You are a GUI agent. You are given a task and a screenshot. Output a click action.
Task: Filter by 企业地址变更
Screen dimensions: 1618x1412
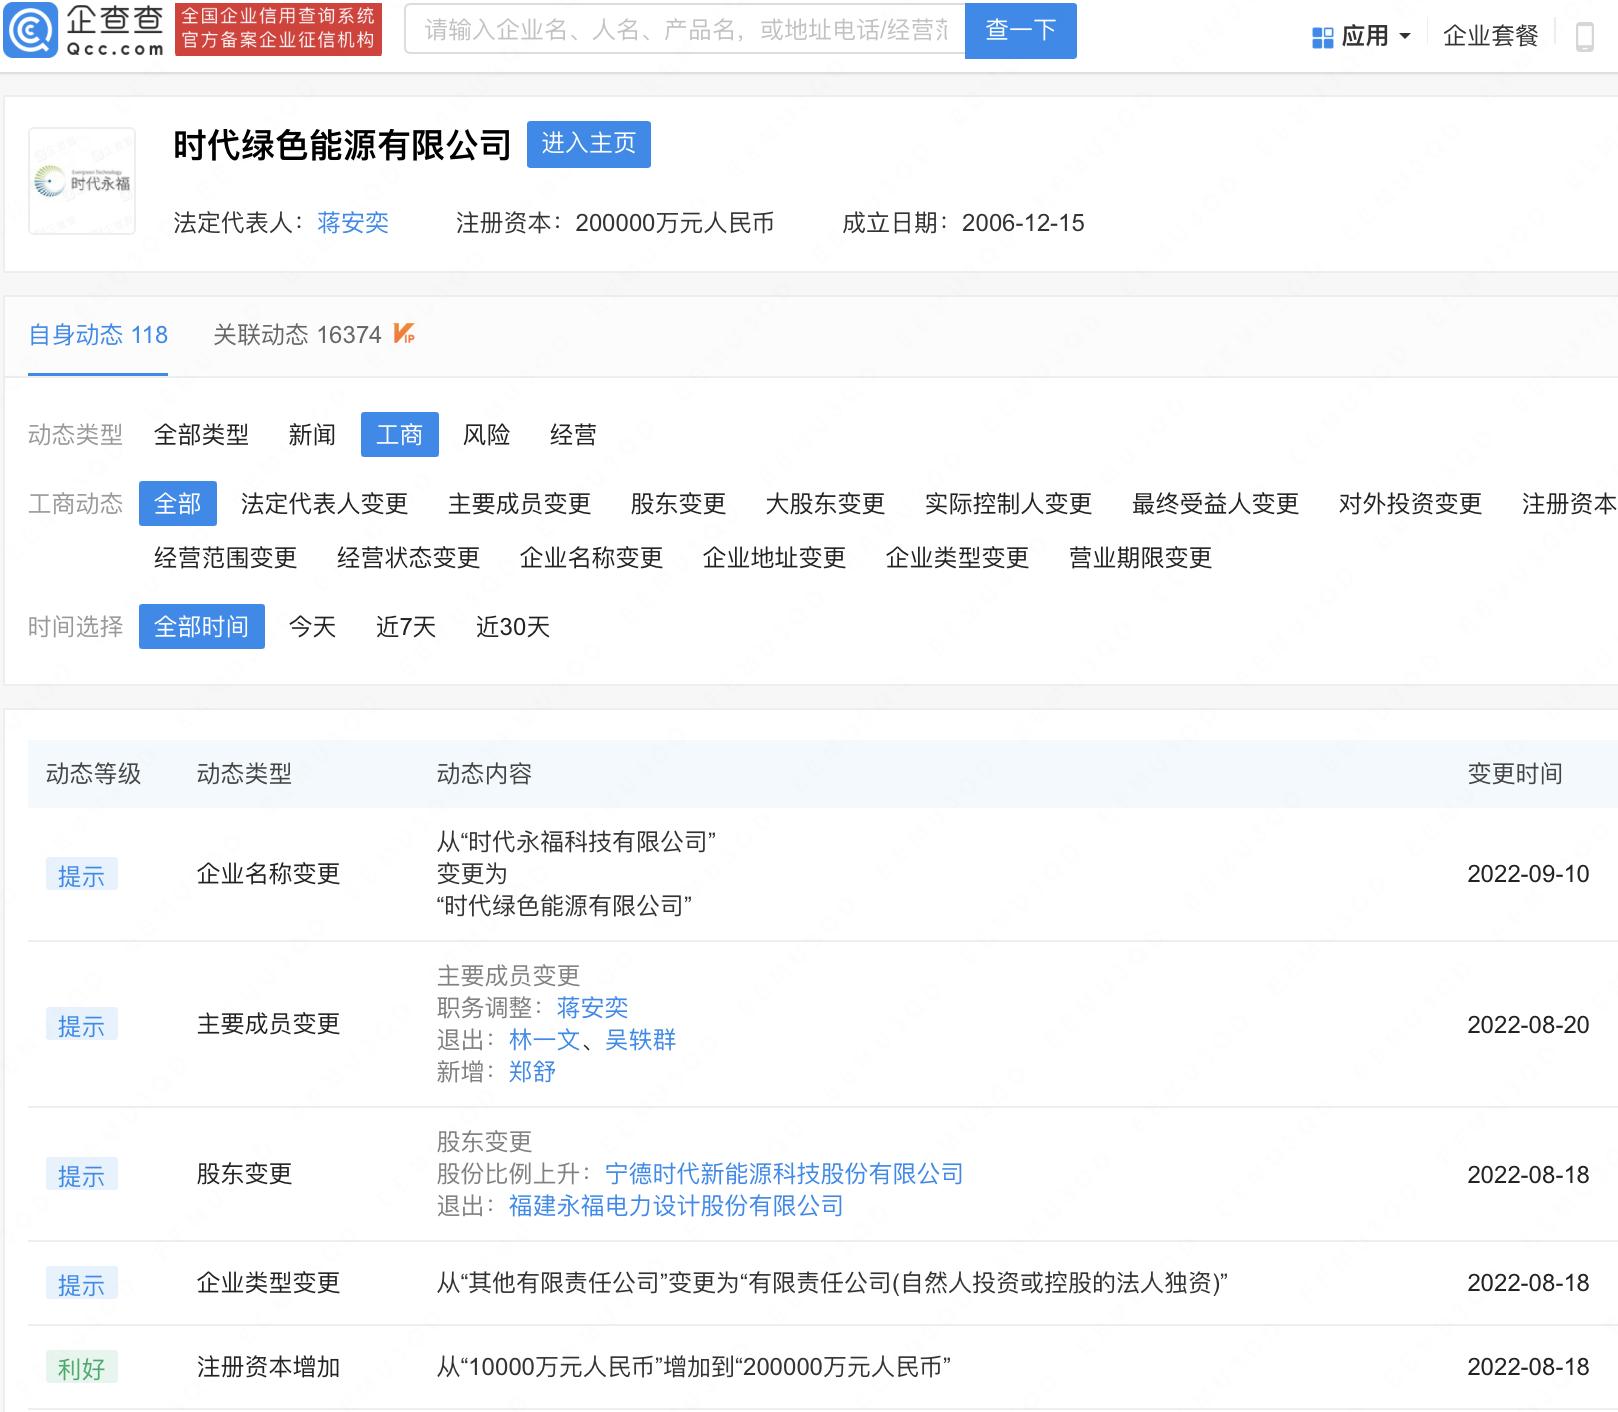774,558
